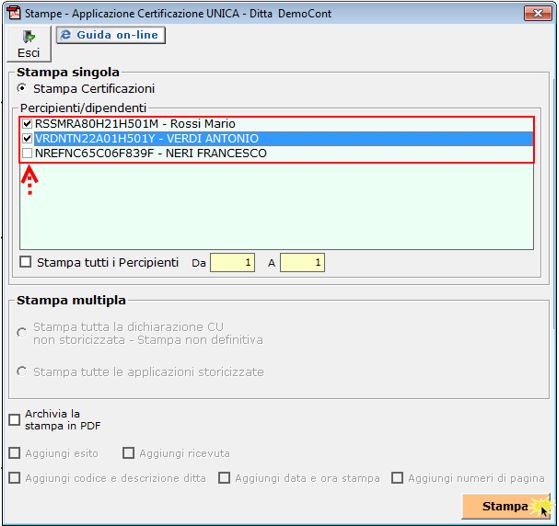Select the Stampa Certificazioni radio button
The image size is (559, 526).
22,88
